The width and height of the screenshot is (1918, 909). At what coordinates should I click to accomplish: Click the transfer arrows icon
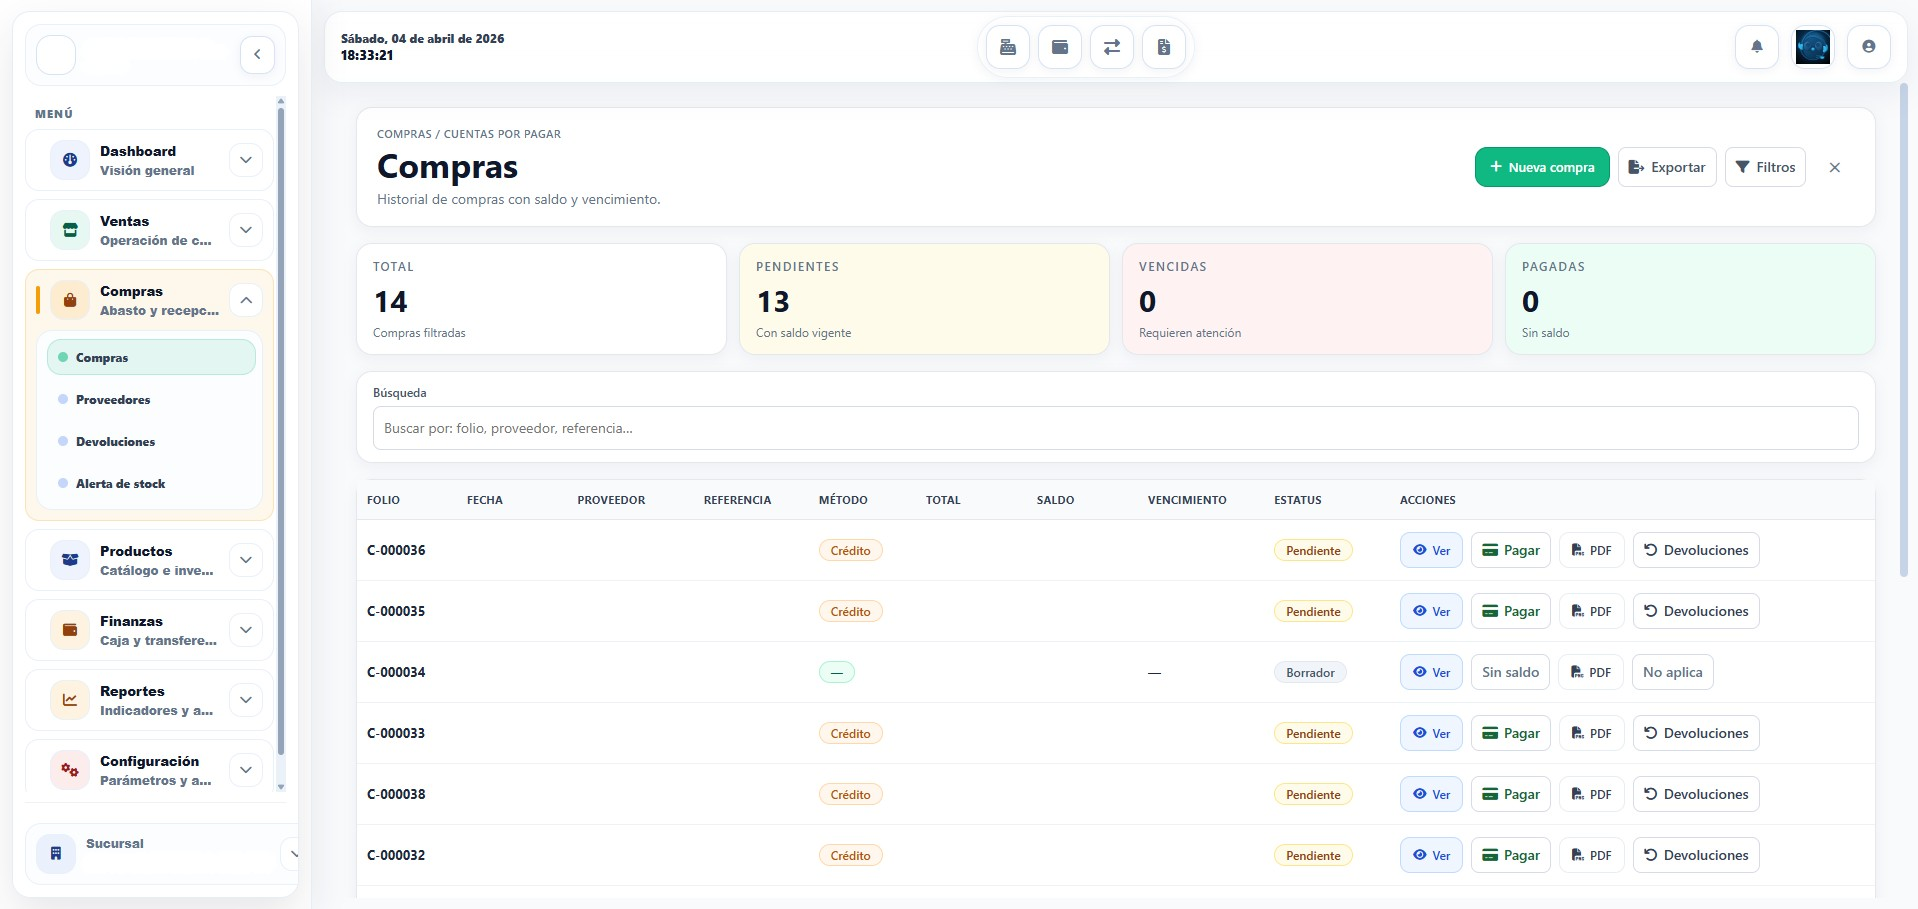[1112, 47]
